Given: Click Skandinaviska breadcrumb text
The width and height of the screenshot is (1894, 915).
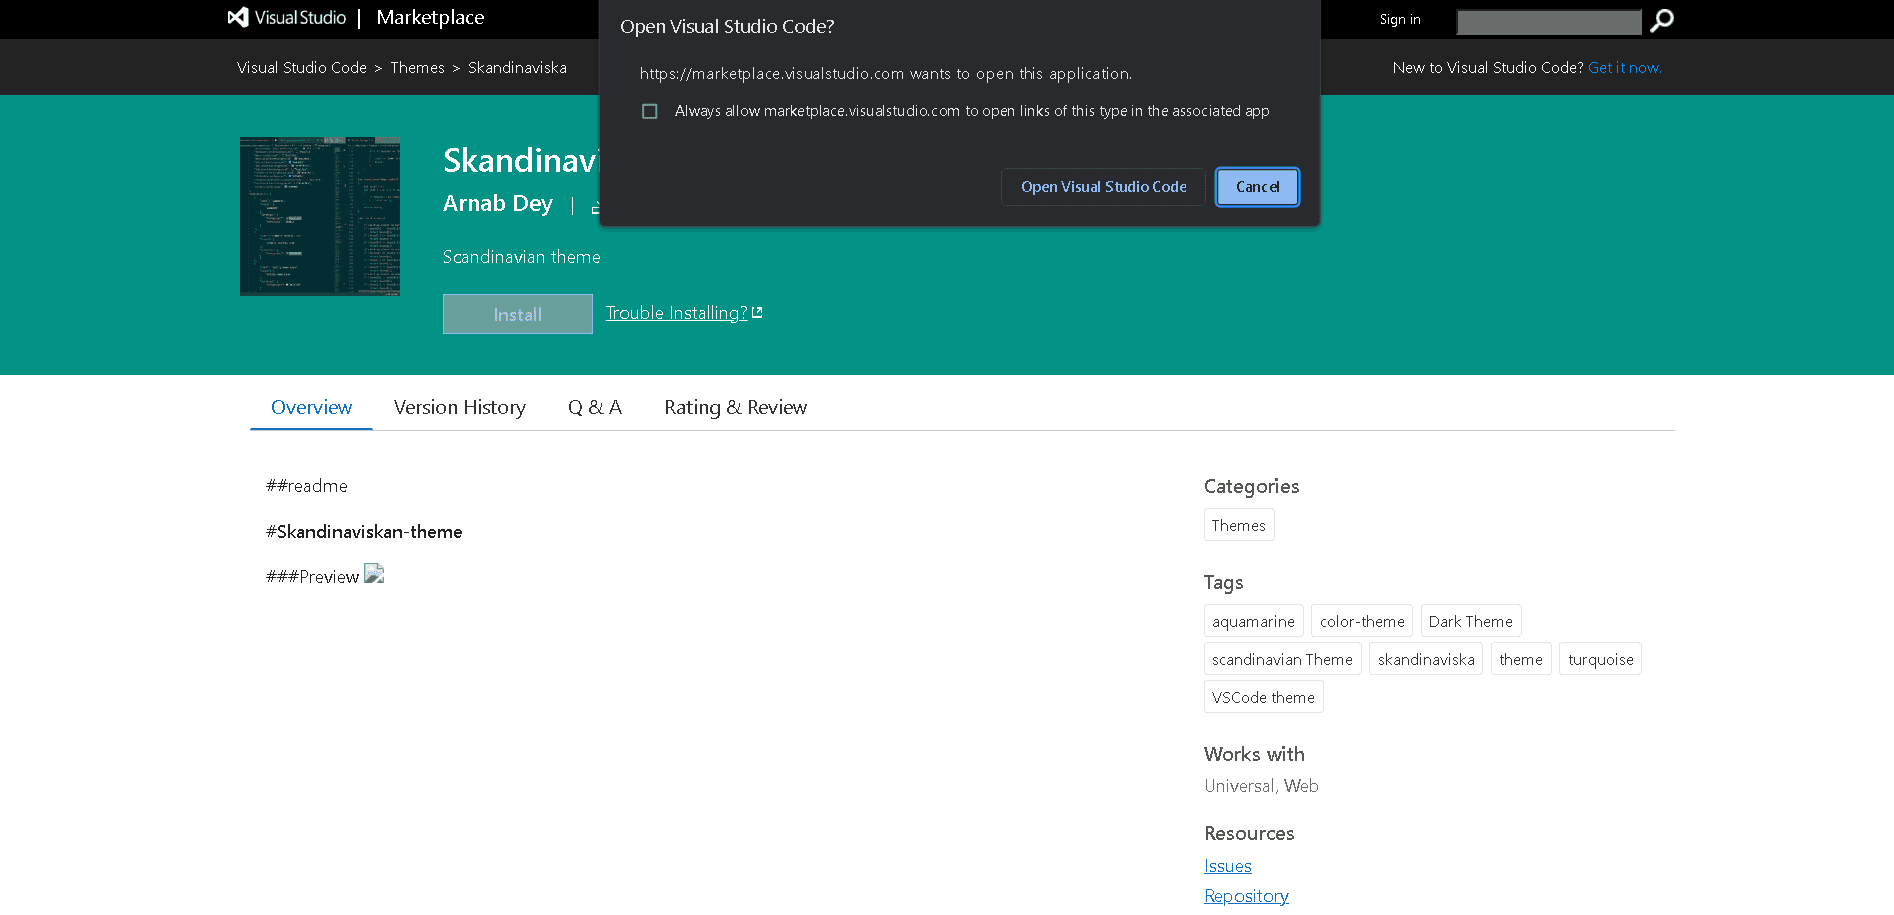Looking at the screenshot, I should pos(517,68).
